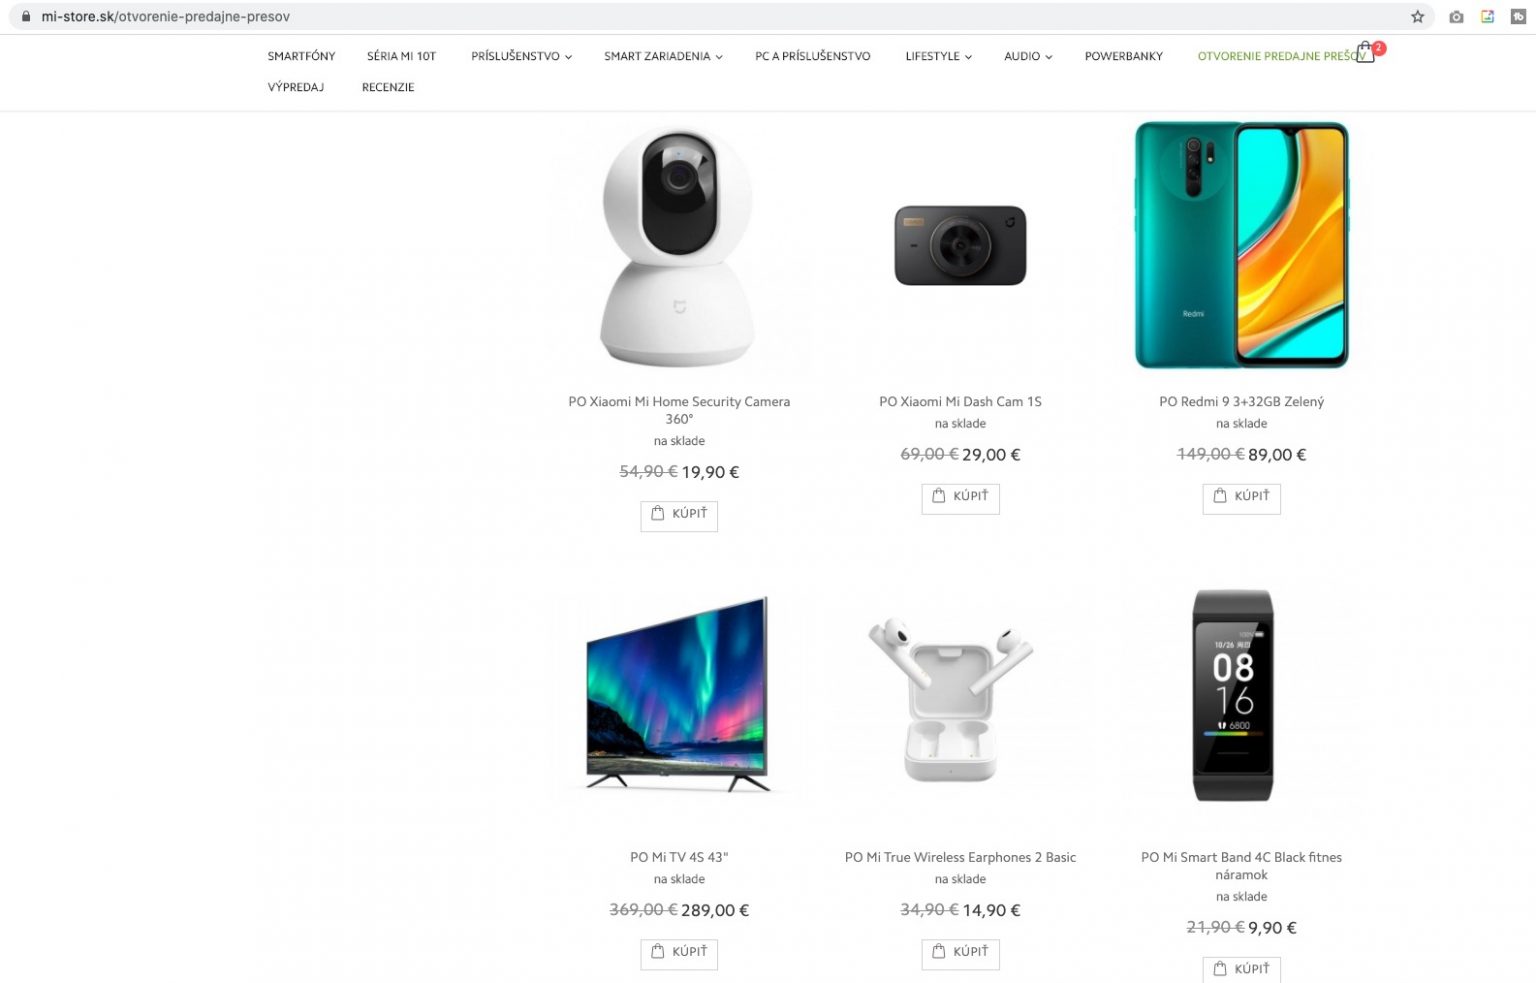This screenshot has height=983, width=1536.
Task: Open the Powerbanky category
Action: [1123, 56]
